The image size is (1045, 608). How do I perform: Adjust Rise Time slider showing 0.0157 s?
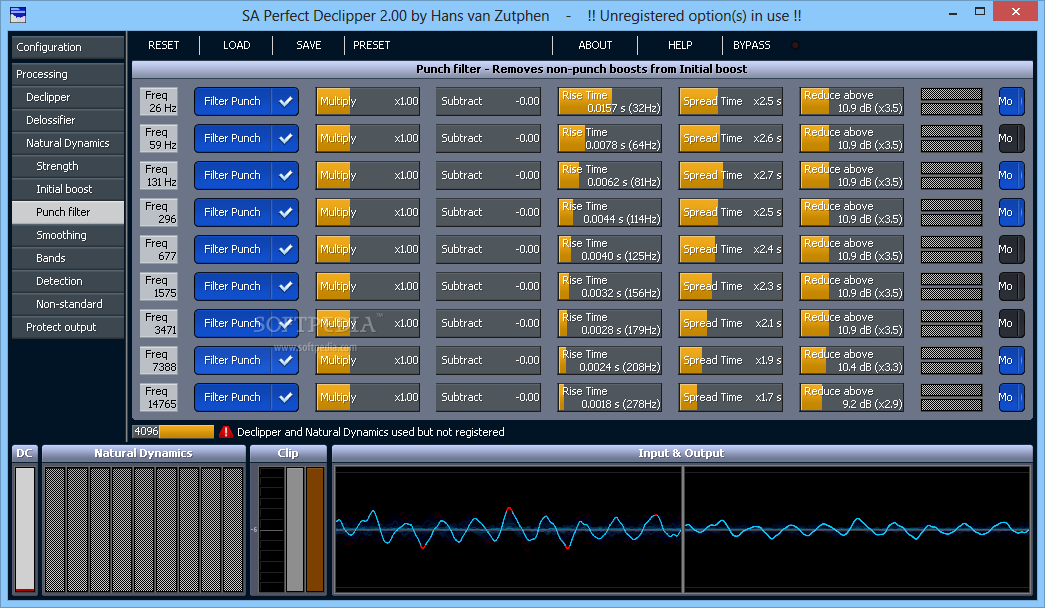pyautogui.click(x=610, y=101)
